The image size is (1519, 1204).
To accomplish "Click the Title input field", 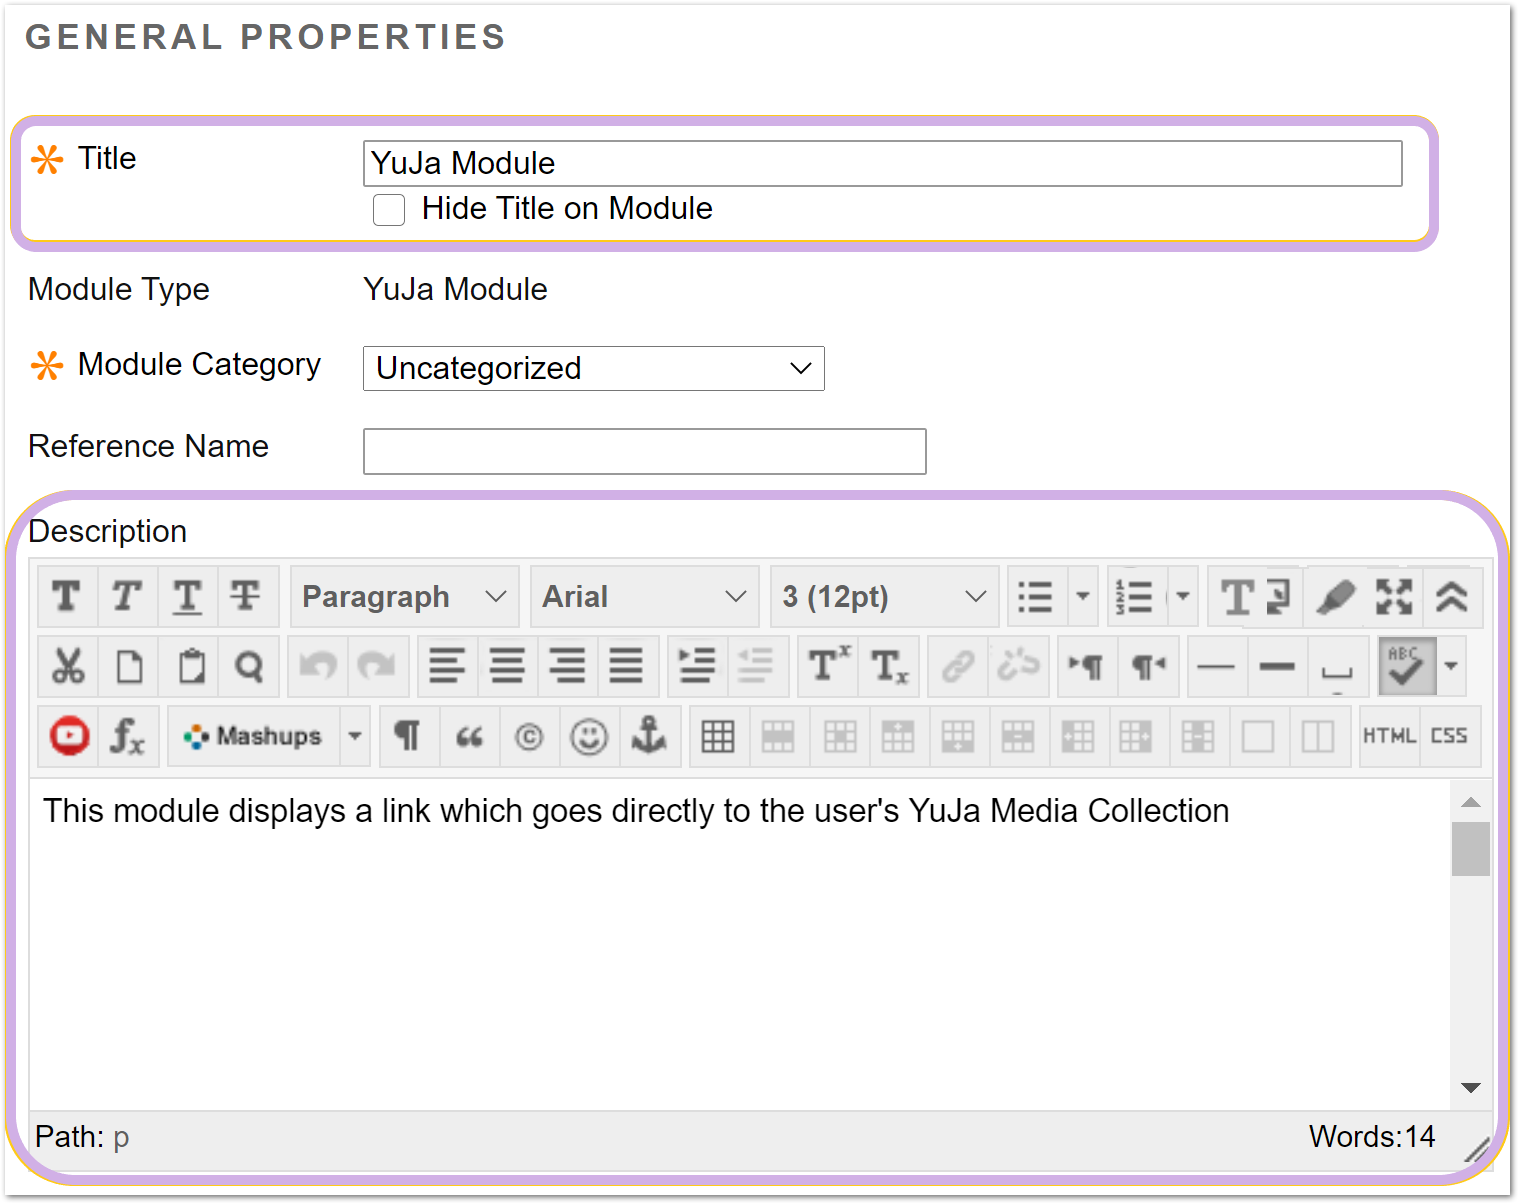I will pos(883,163).
